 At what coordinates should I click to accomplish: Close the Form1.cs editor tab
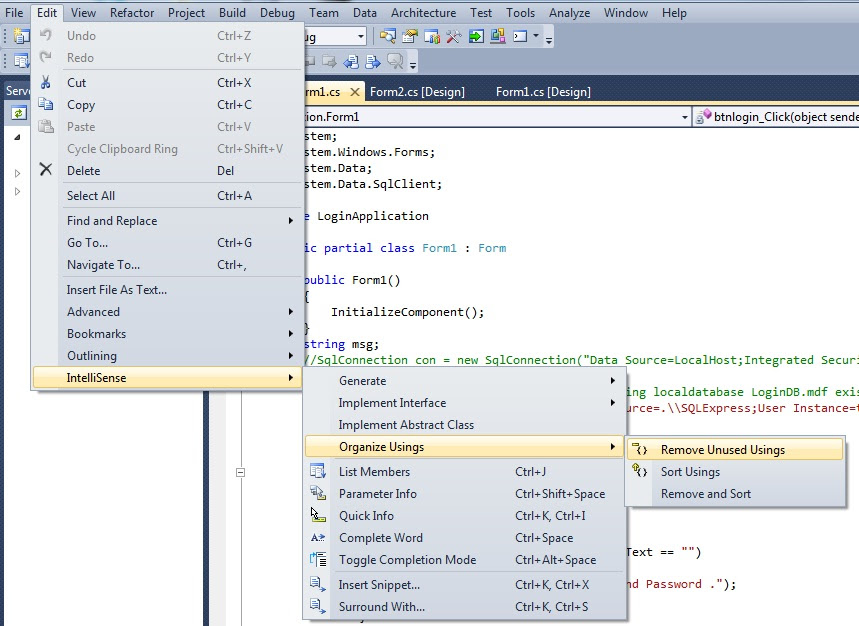pos(355,91)
